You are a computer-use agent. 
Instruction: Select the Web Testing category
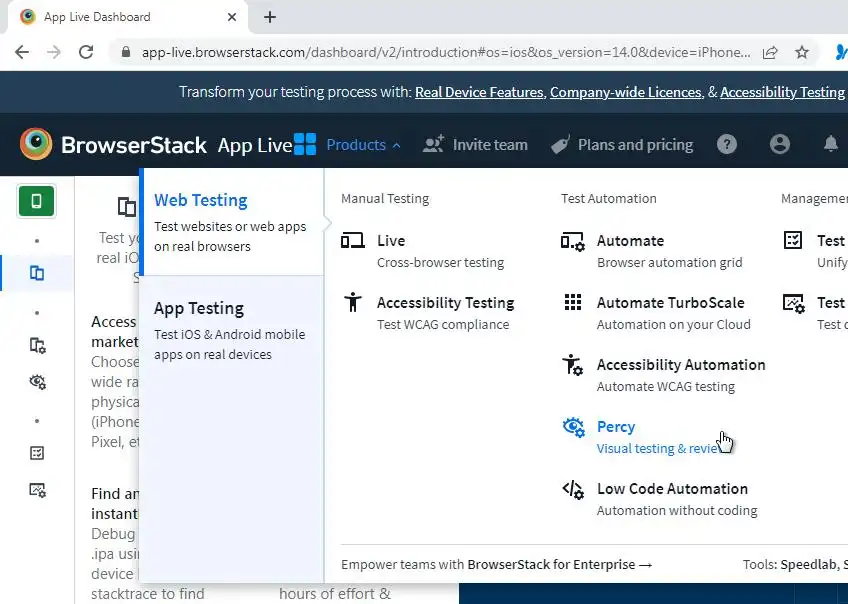tap(231, 222)
